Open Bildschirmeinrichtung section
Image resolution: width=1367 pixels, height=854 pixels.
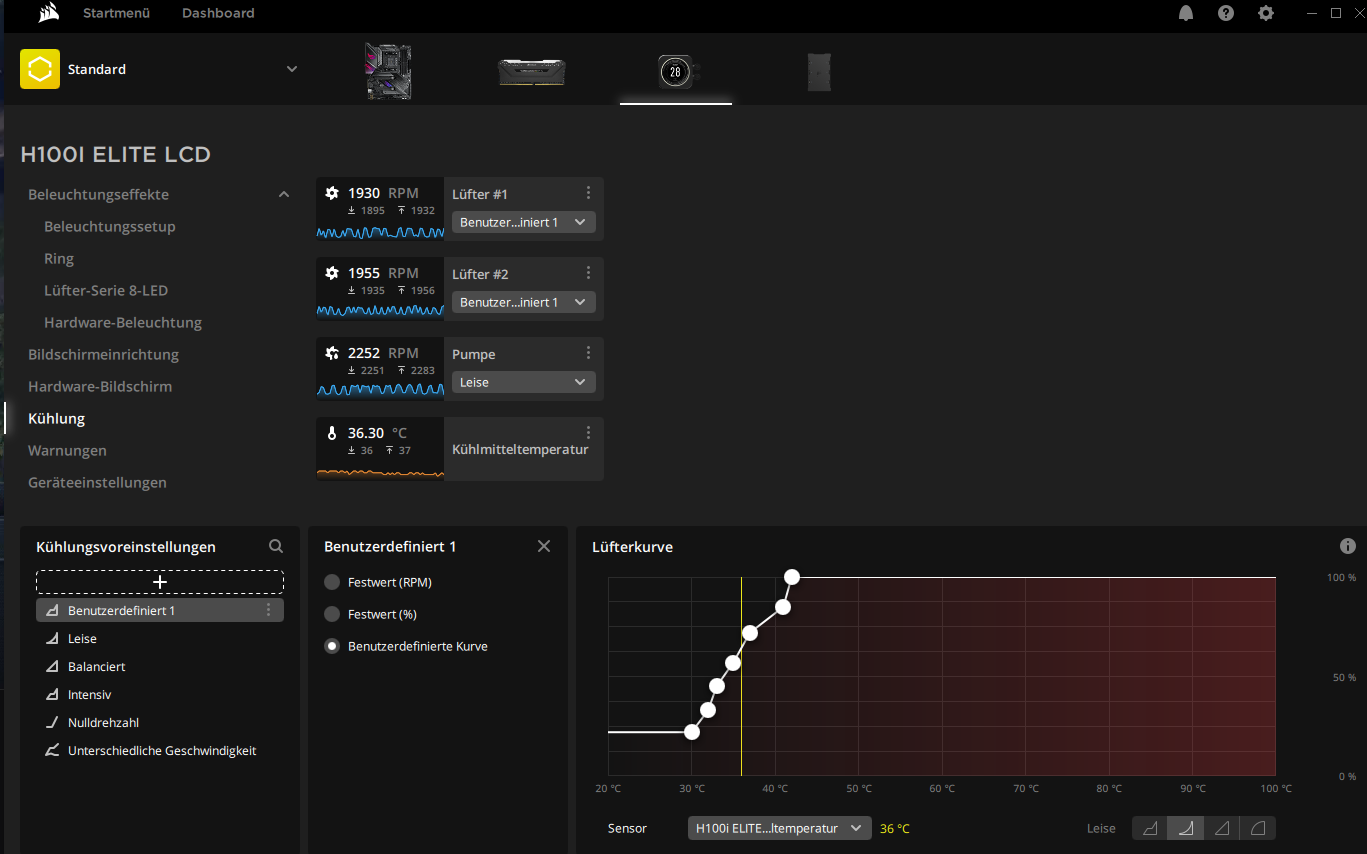104,354
